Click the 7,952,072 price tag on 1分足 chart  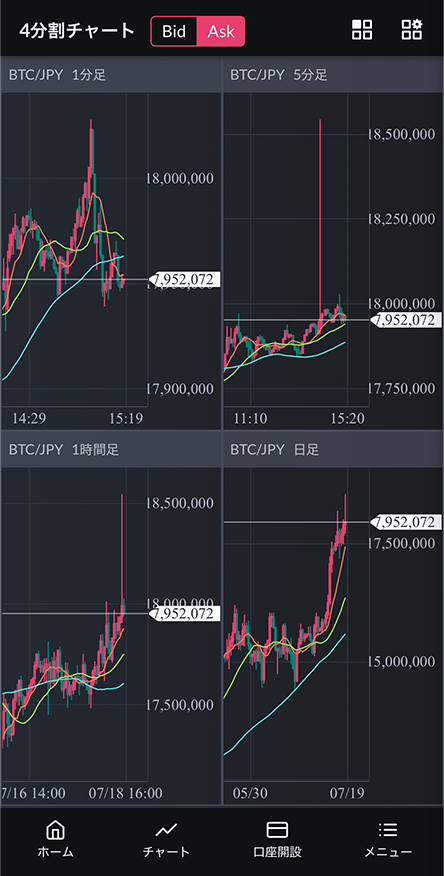pyautogui.click(x=184, y=279)
